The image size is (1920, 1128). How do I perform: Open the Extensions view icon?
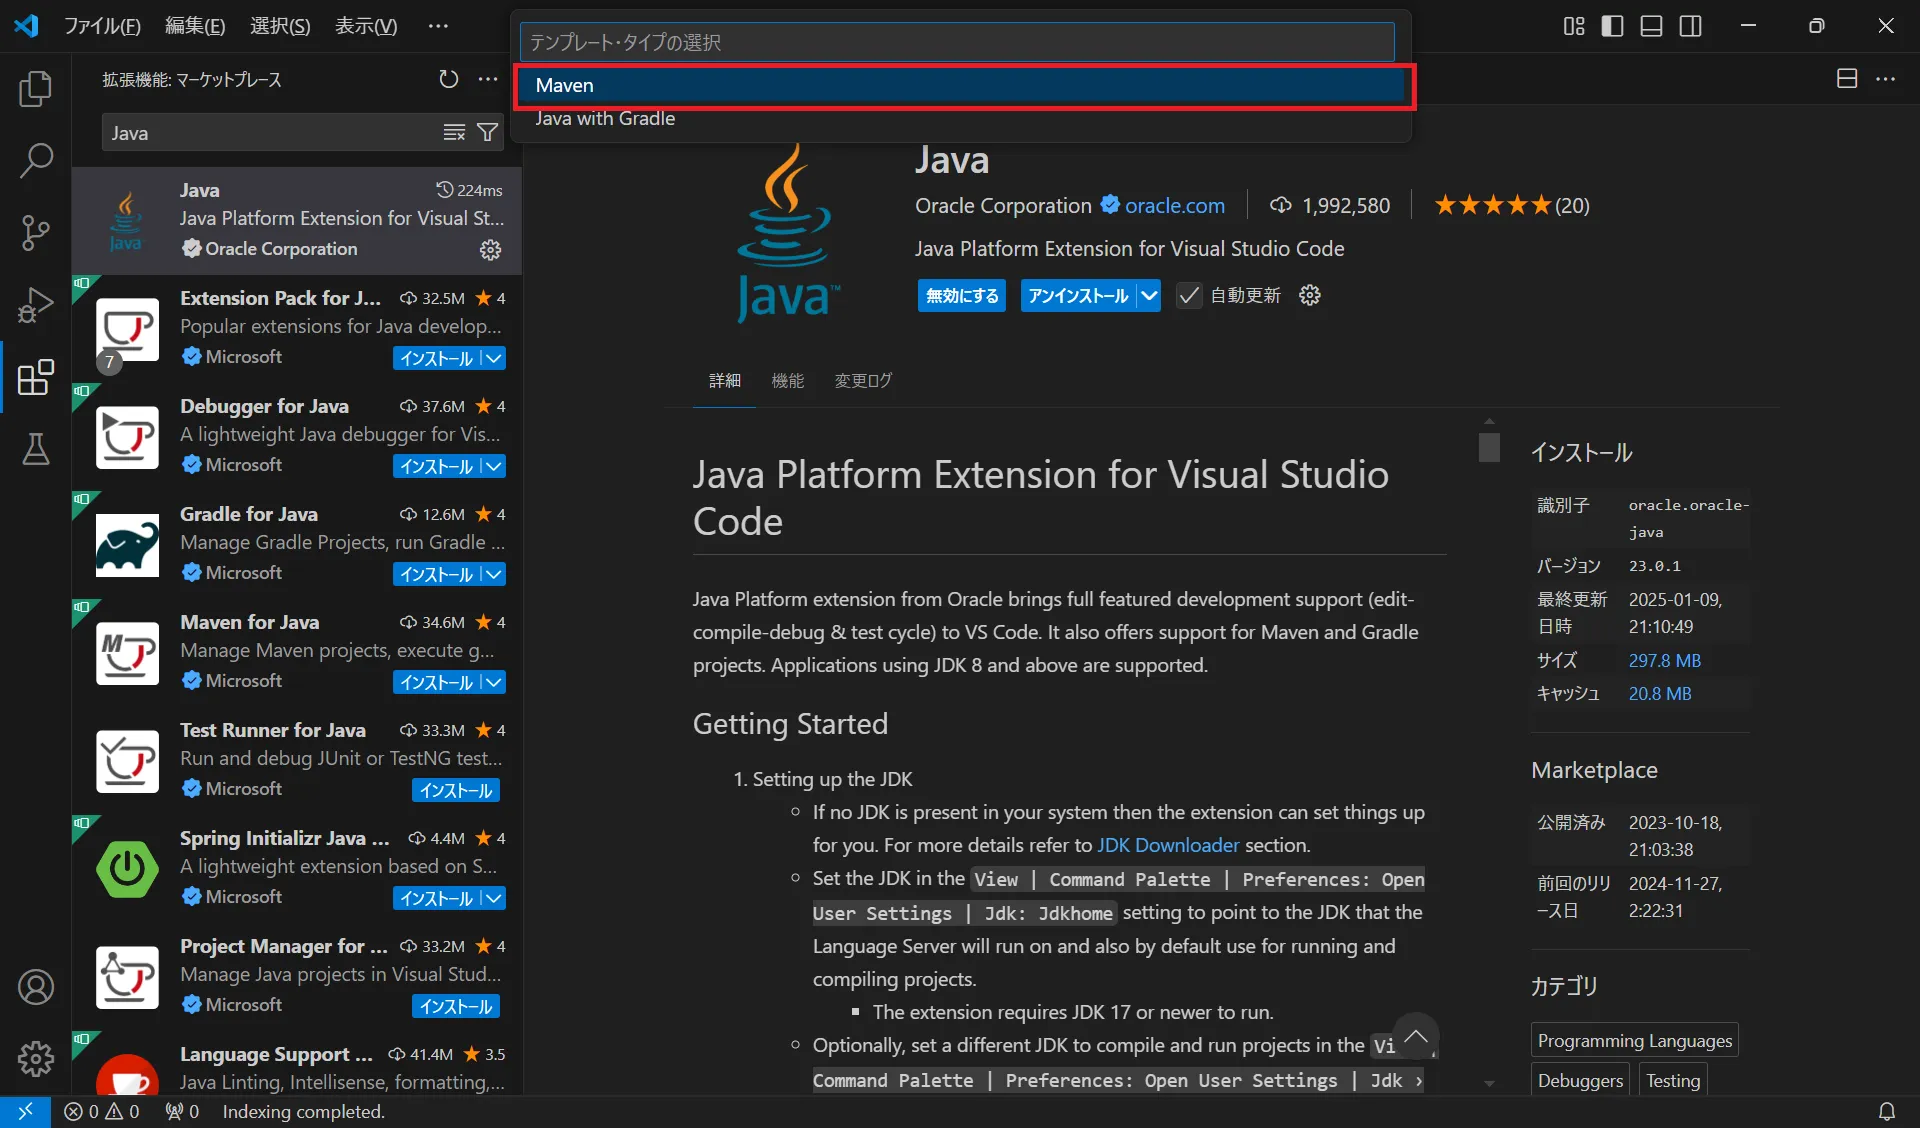tap(36, 377)
